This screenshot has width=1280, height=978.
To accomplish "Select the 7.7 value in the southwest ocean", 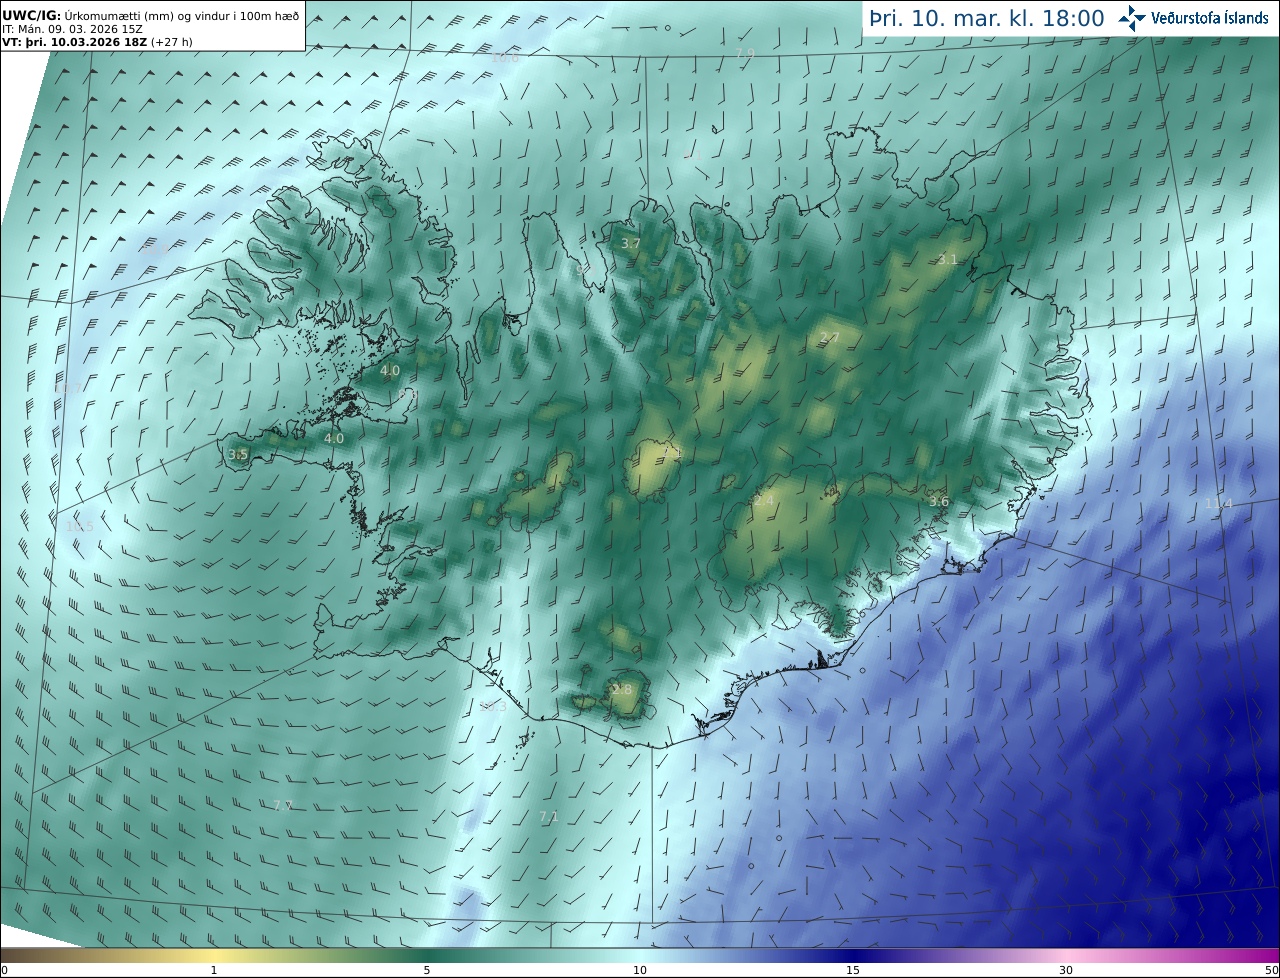I will (283, 805).
